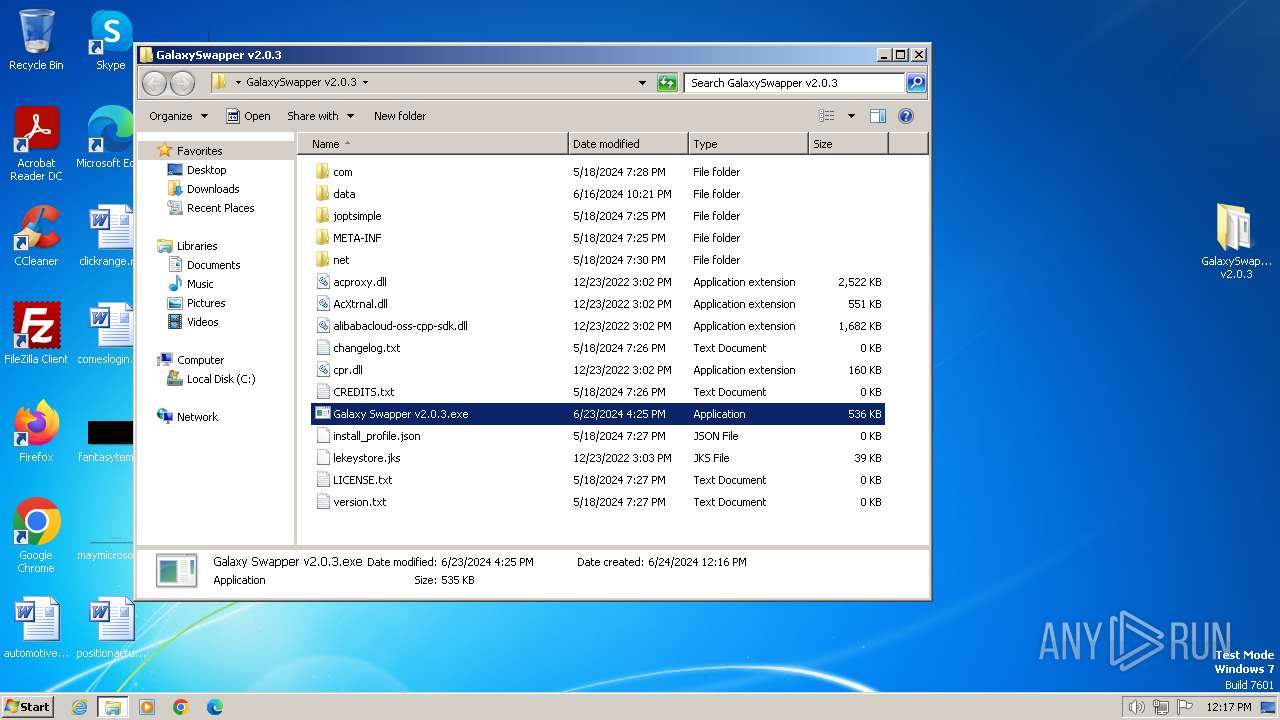Sort by Size column header

click(848, 144)
